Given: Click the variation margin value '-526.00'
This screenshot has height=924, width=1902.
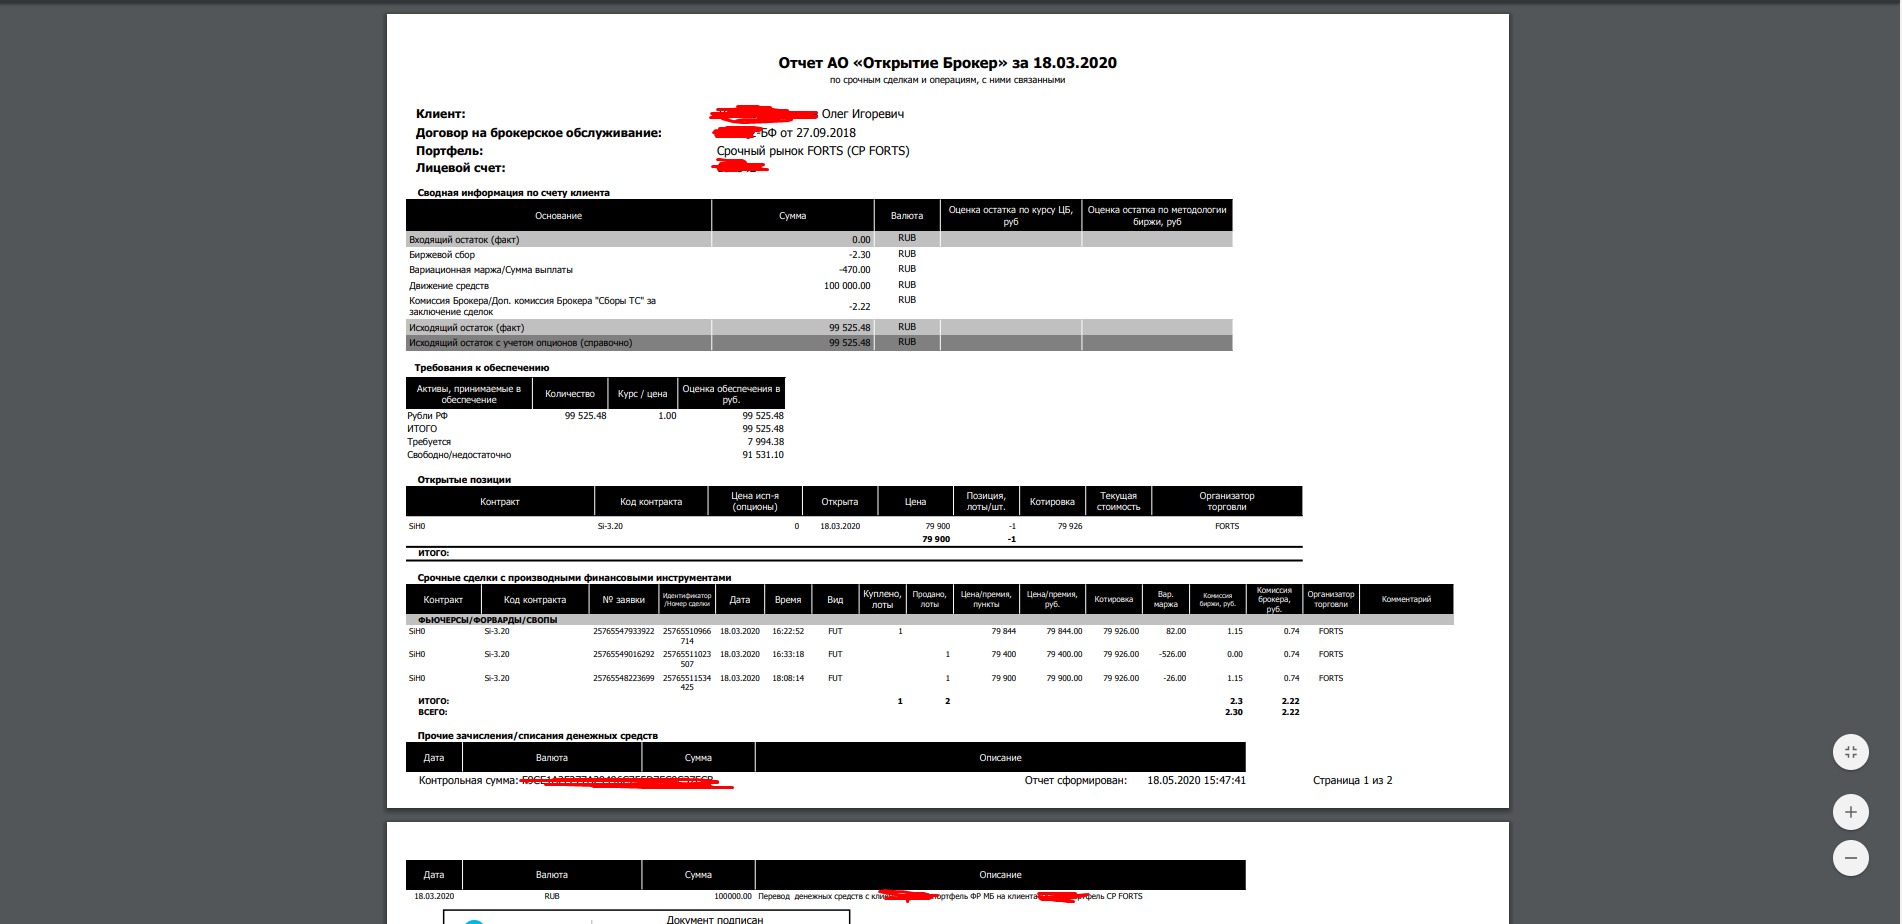Looking at the screenshot, I should point(1173,655).
